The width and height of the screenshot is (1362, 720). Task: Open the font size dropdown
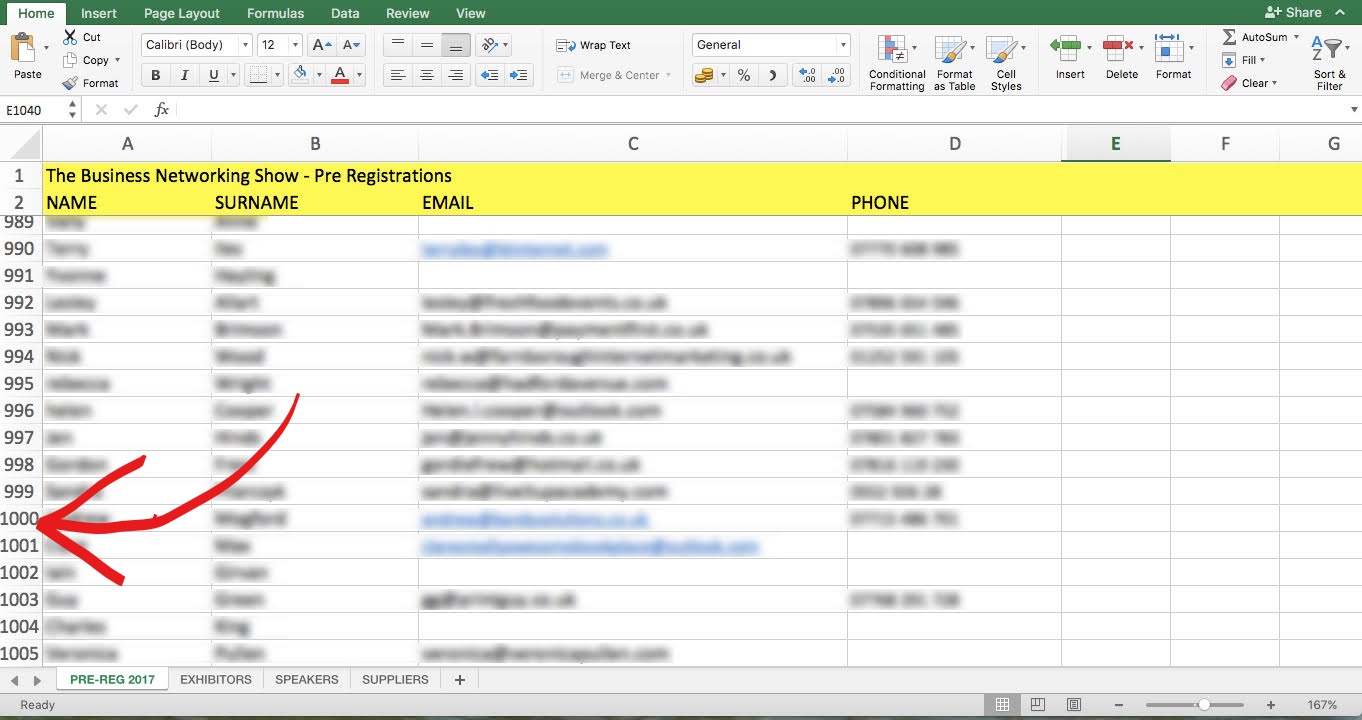[294, 45]
